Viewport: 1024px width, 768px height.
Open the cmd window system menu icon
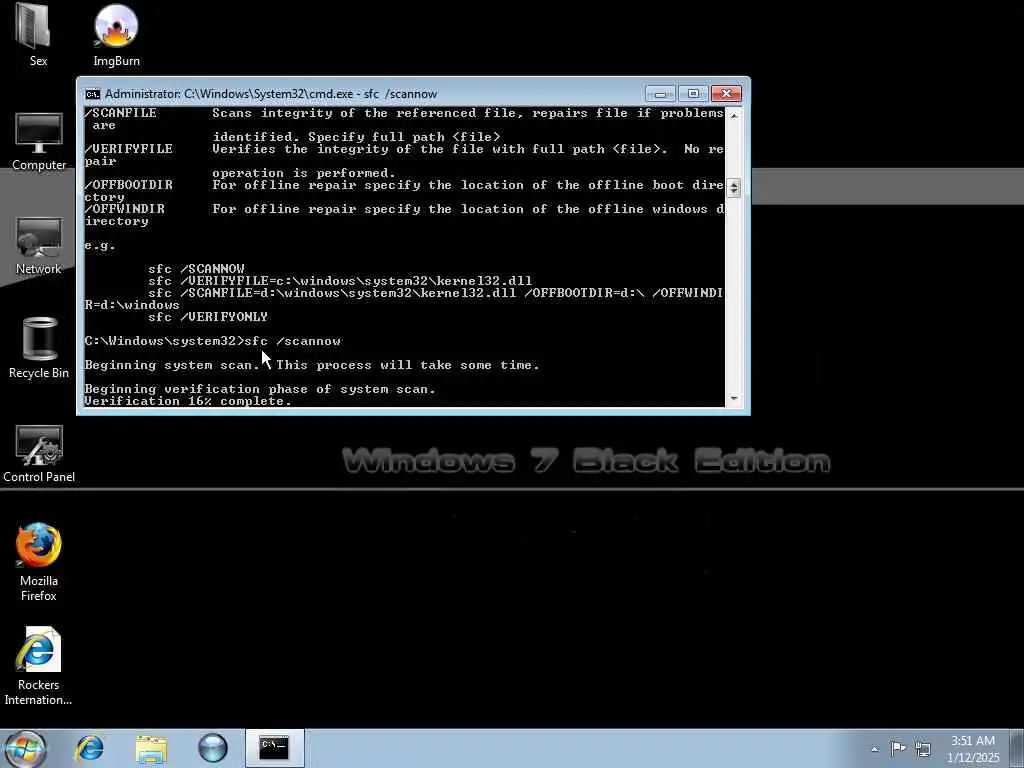point(93,94)
